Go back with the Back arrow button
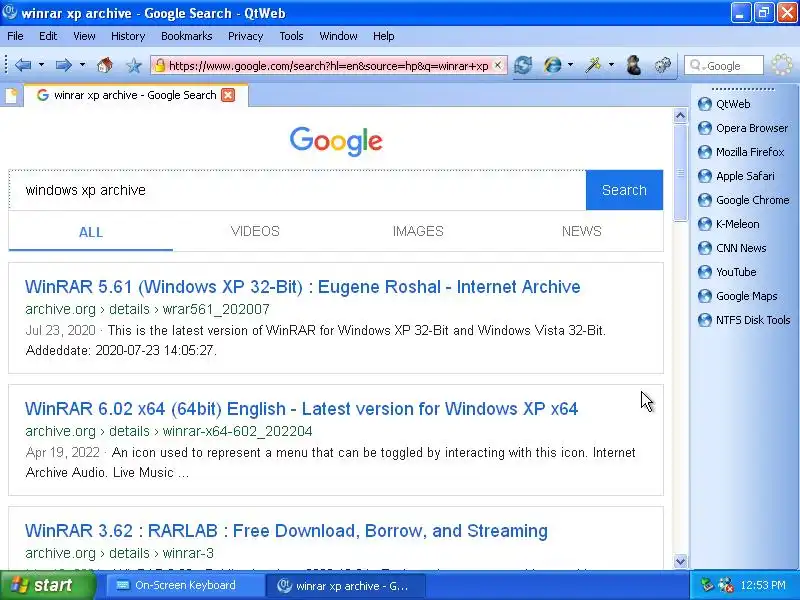Screen dimensions: 800x600 [x=23, y=65]
